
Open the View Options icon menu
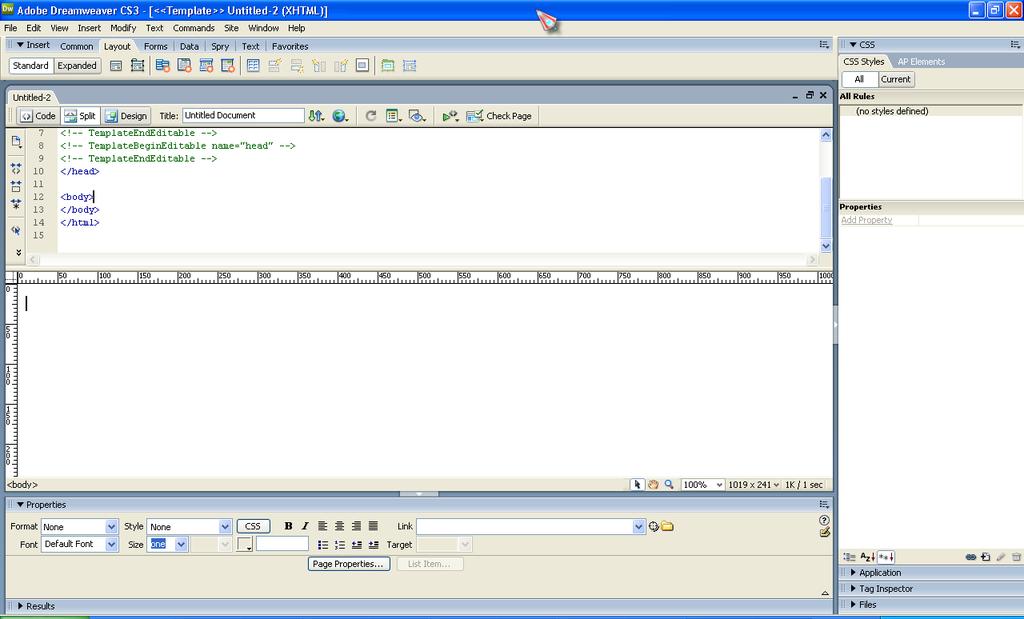pos(393,116)
